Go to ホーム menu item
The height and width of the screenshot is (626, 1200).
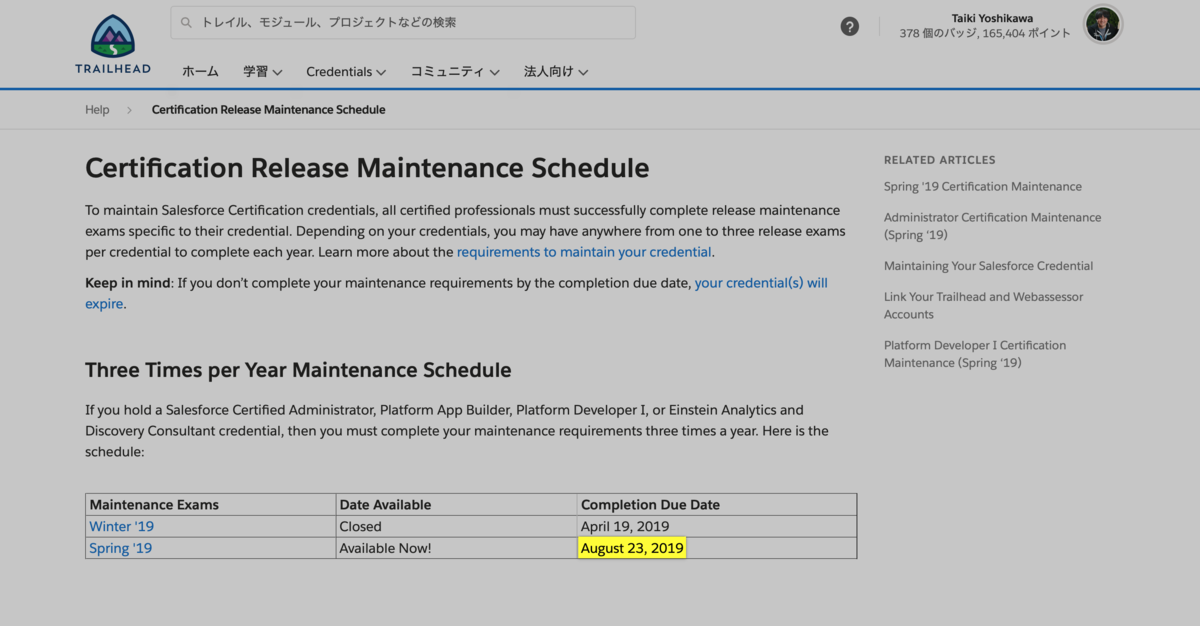(200, 71)
